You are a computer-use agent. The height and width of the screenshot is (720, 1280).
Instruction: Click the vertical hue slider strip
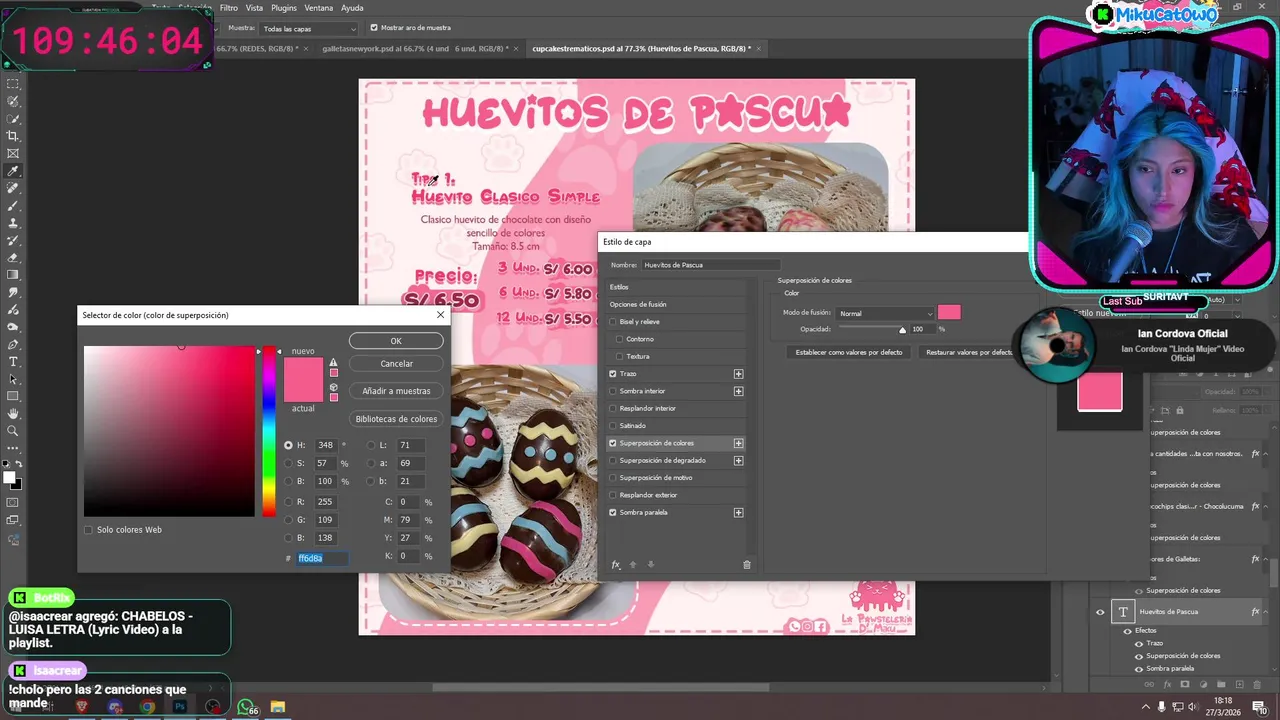269,432
